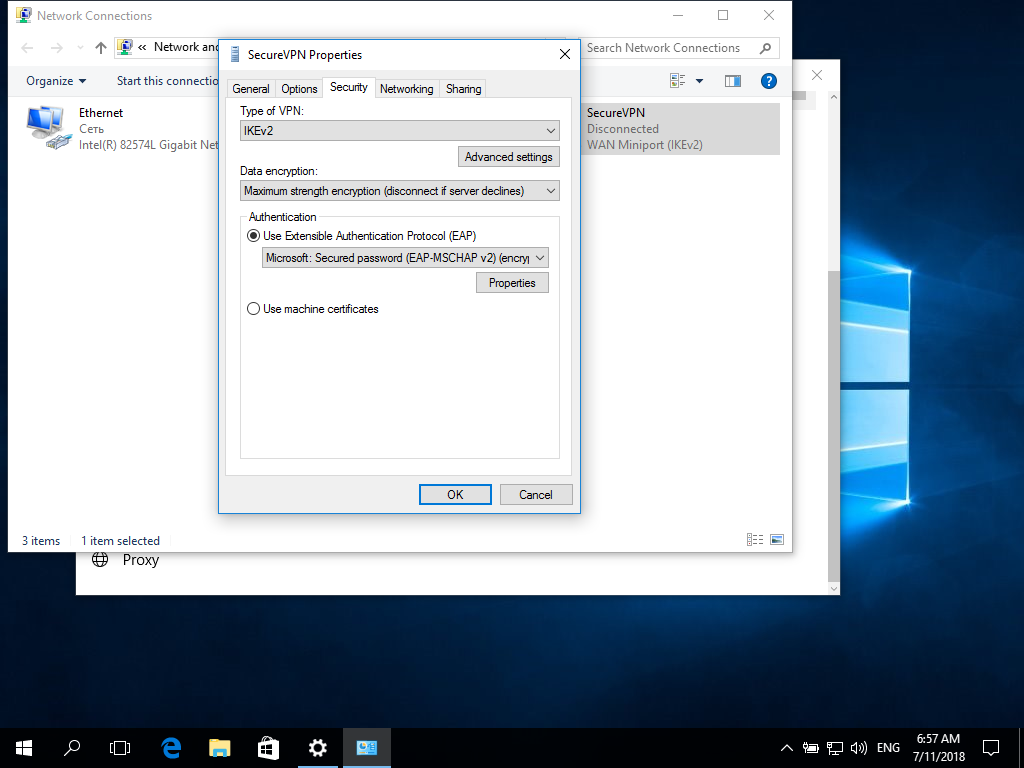Click the Ethernet adapter icon
The height and width of the screenshot is (768, 1024).
click(48, 129)
